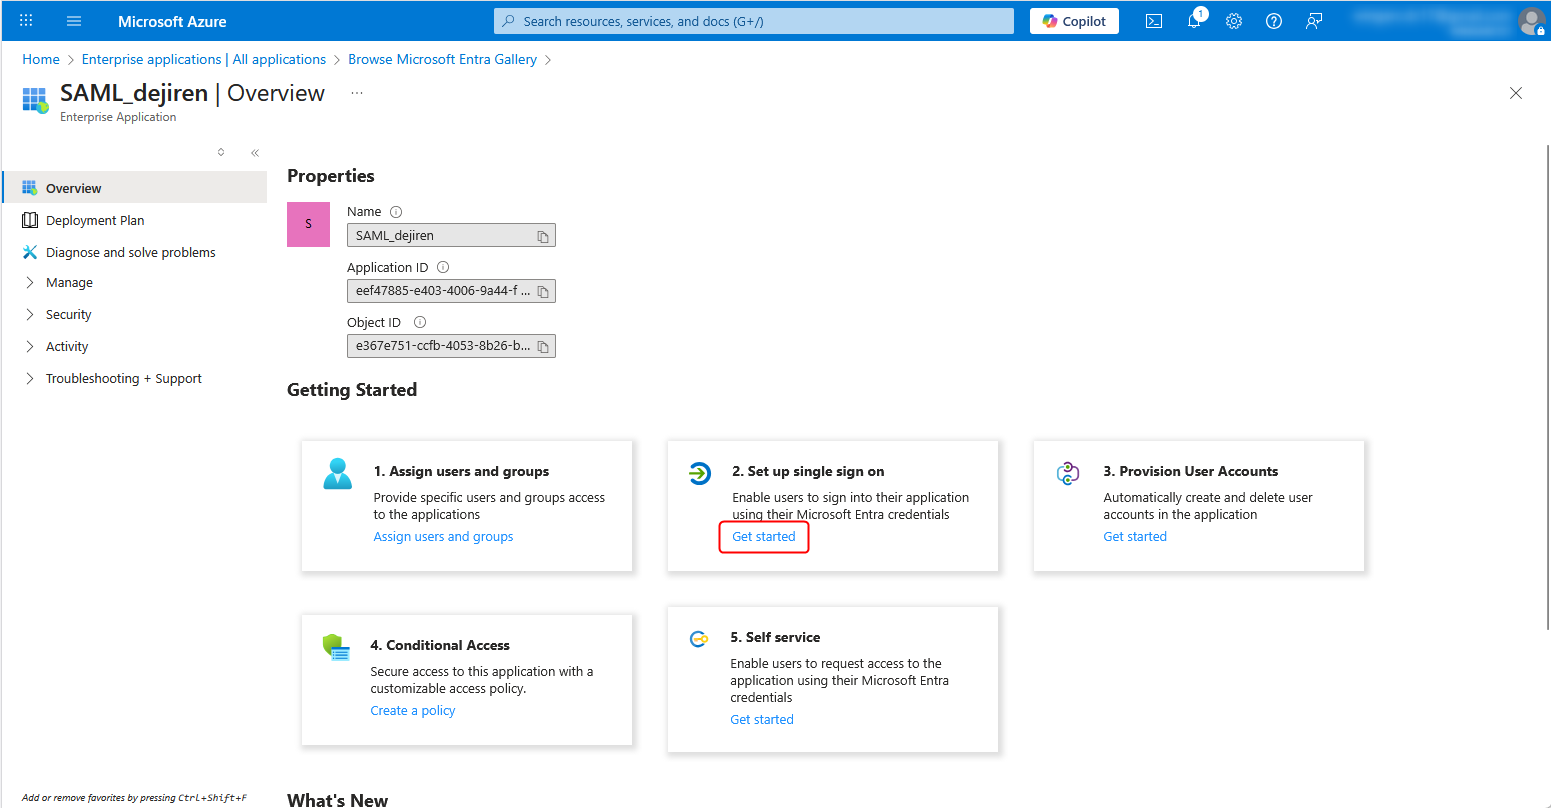The image size is (1551, 808).
Task: Click the Application ID text field
Action: [x=451, y=291]
